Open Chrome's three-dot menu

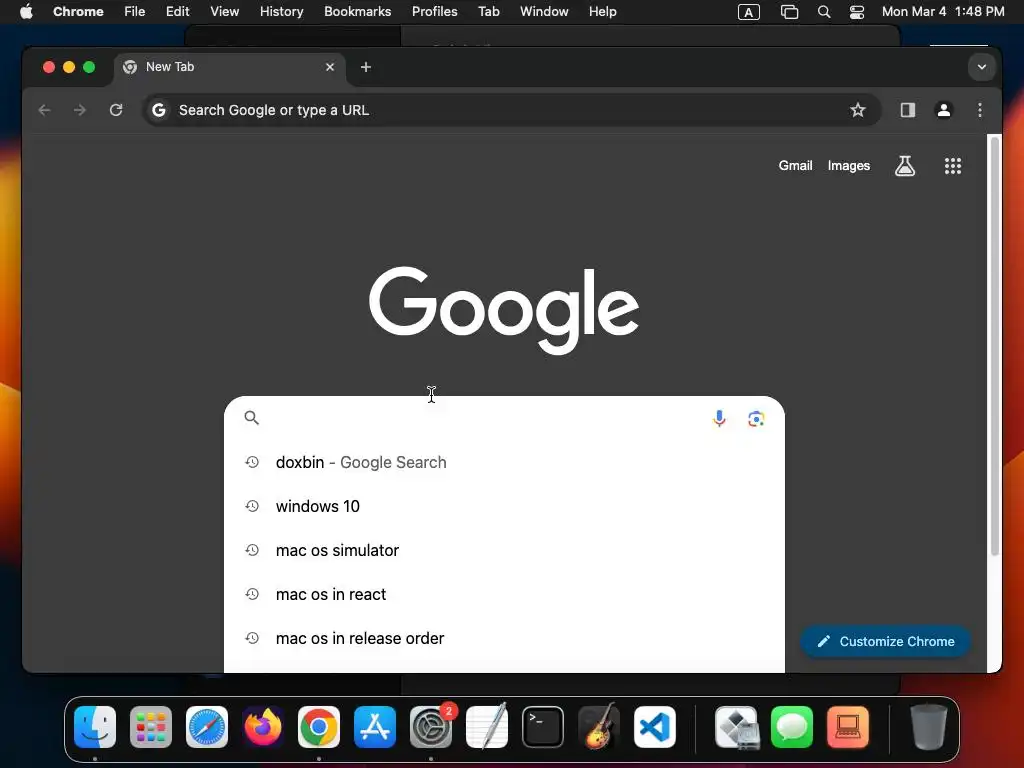click(x=980, y=110)
